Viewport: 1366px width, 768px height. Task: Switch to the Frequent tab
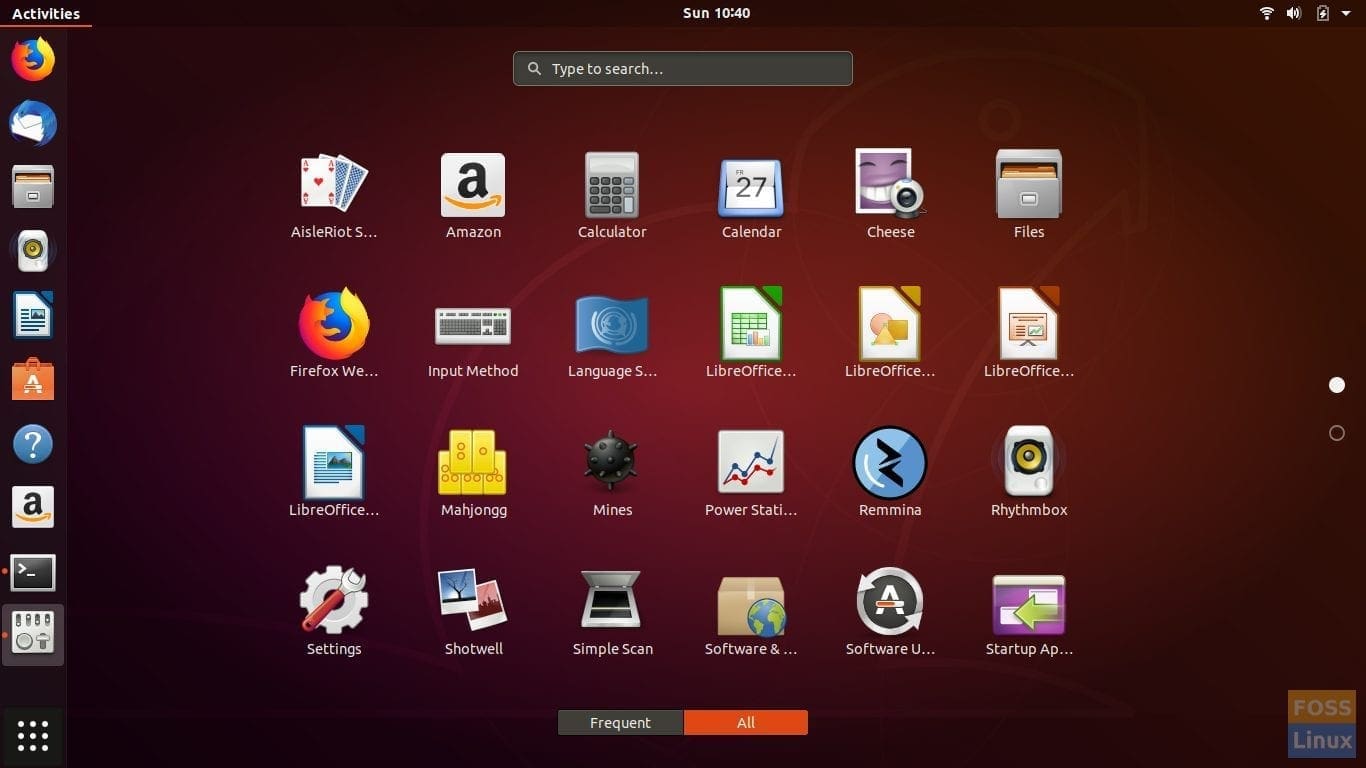[x=620, y=723]
